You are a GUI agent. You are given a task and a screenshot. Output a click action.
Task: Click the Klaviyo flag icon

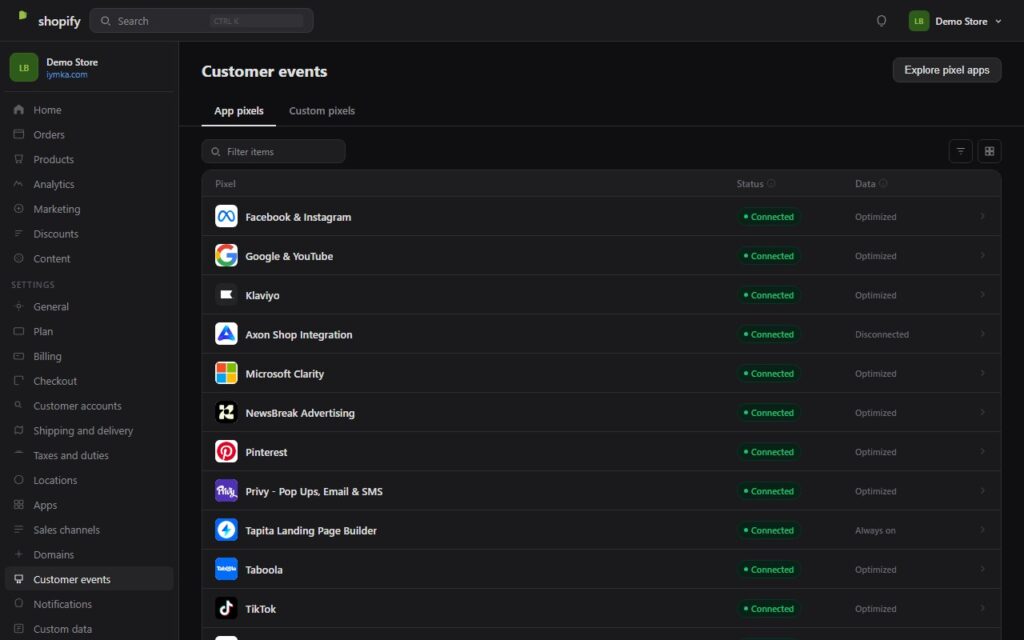click(226, 295)
